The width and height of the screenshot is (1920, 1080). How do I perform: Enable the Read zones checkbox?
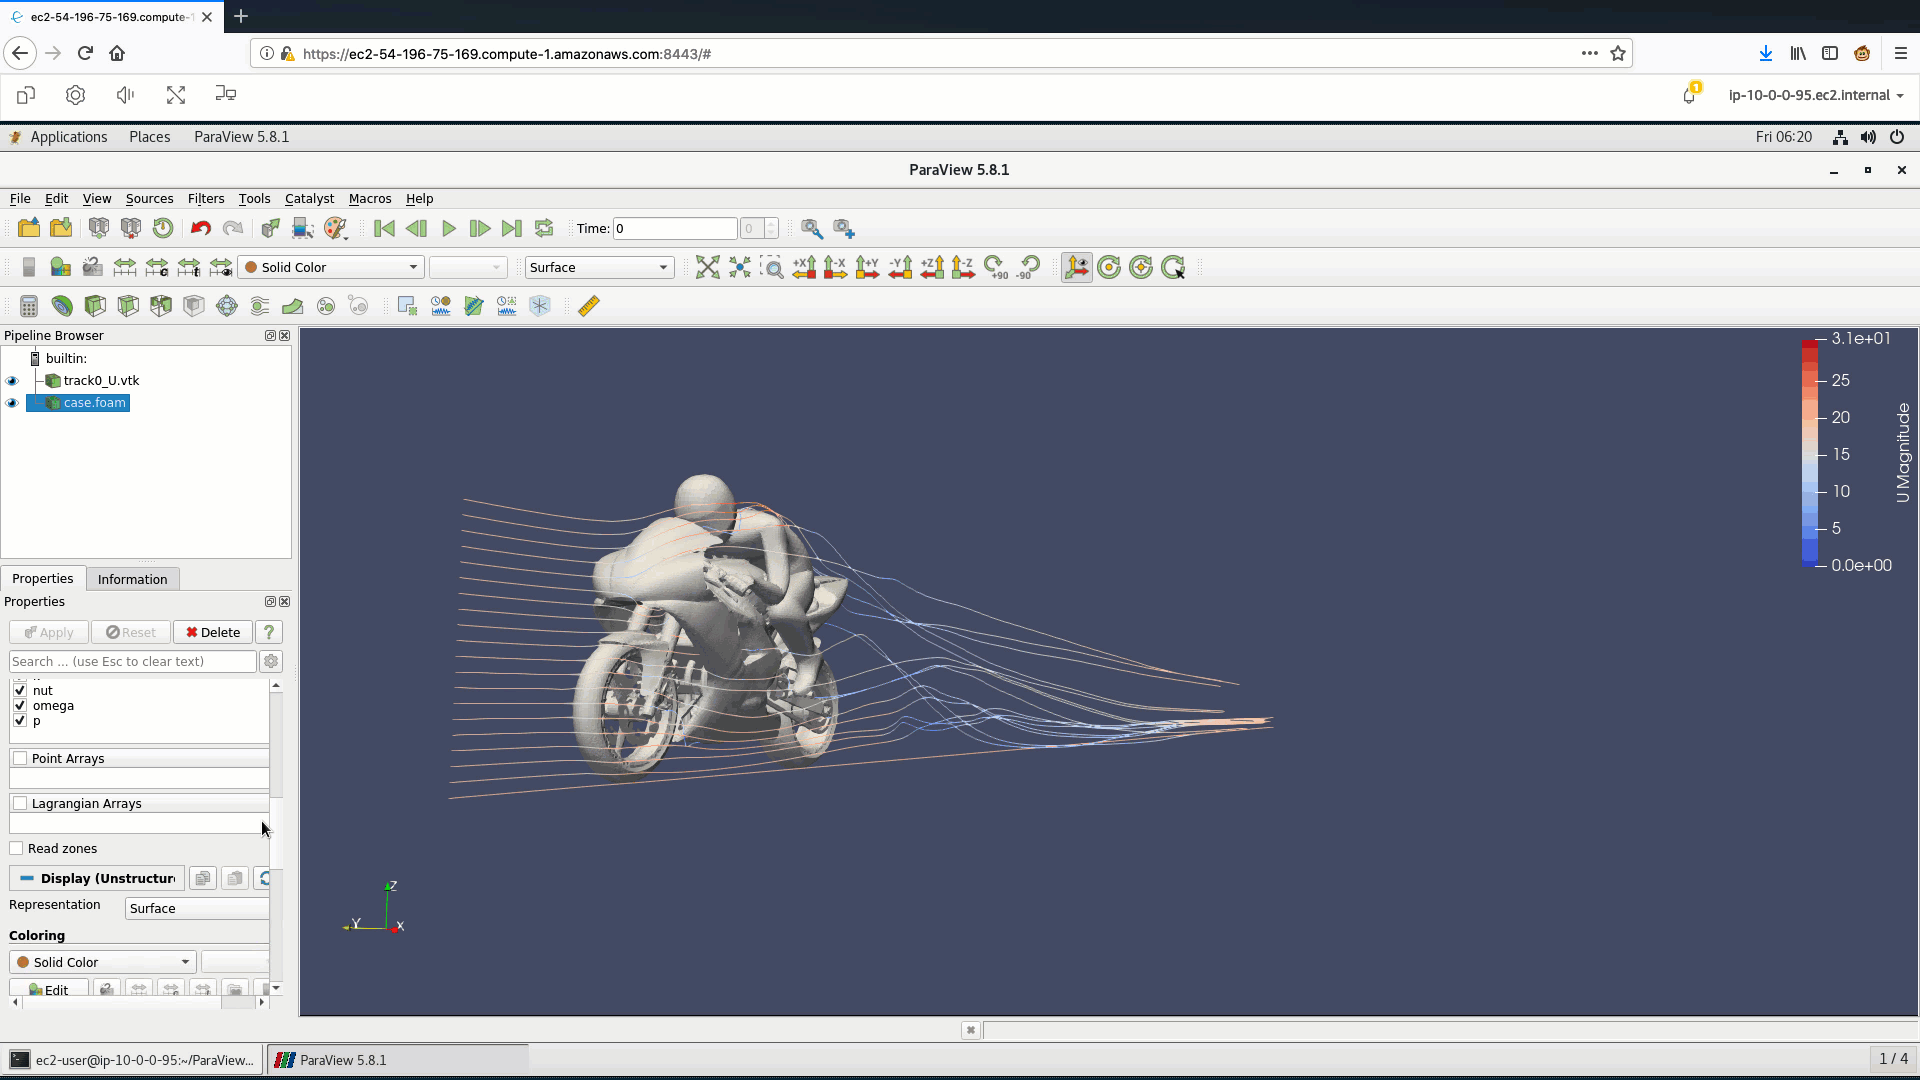click(17, 849)
